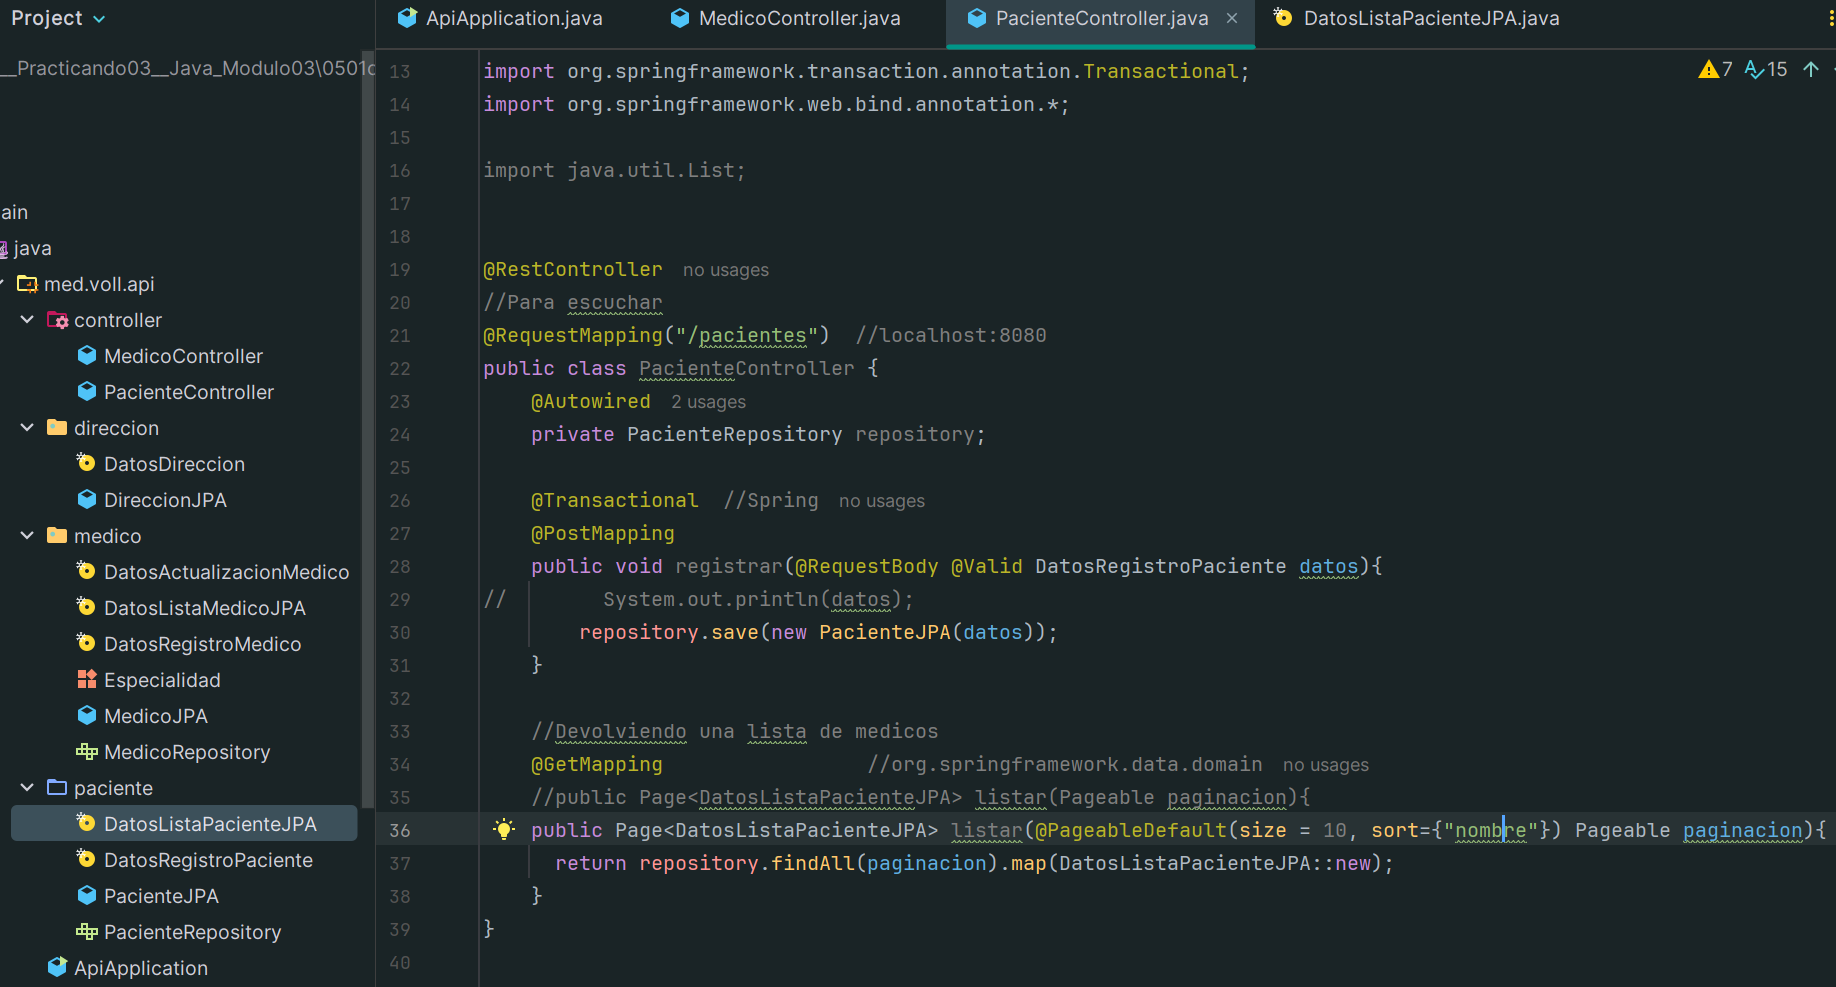
Task: Click the direccion folder icon
Action: (x=57, y=428)
